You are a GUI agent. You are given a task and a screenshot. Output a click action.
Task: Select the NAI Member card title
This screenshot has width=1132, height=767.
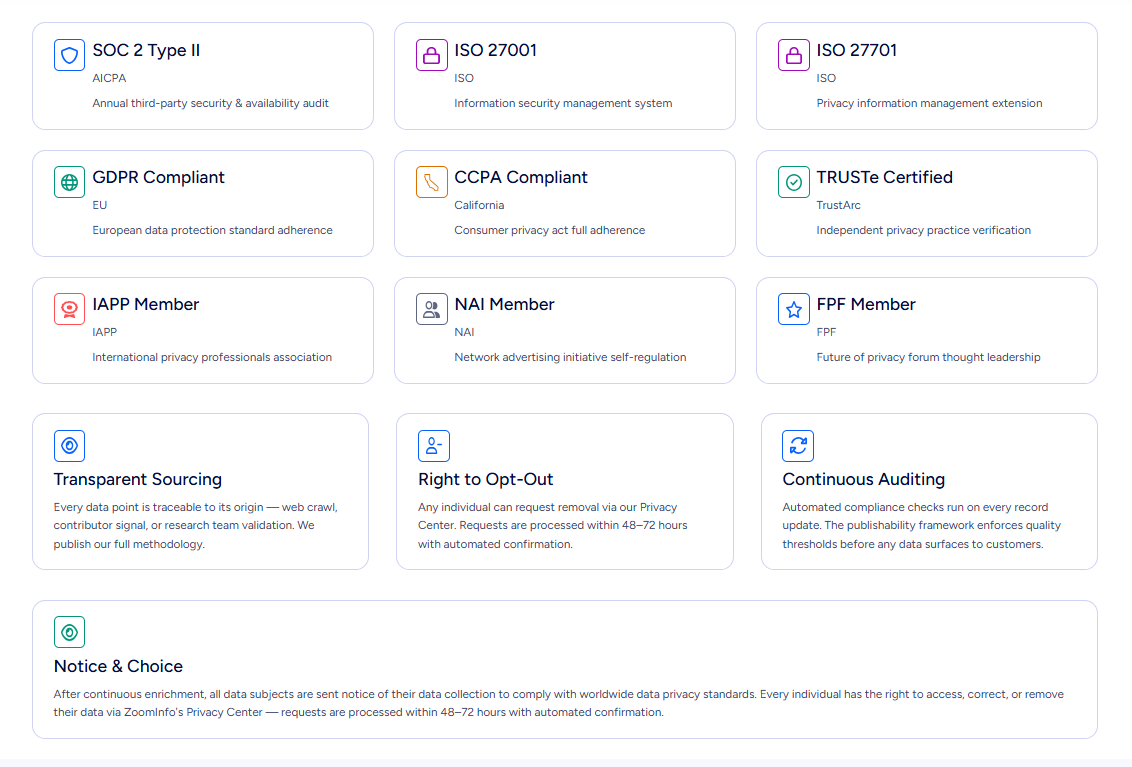[x=504, y=304]
